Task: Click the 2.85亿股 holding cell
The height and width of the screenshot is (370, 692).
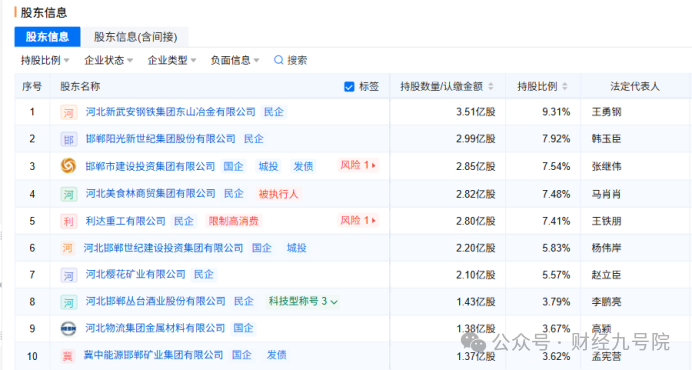Action: [x=476, y=166]
